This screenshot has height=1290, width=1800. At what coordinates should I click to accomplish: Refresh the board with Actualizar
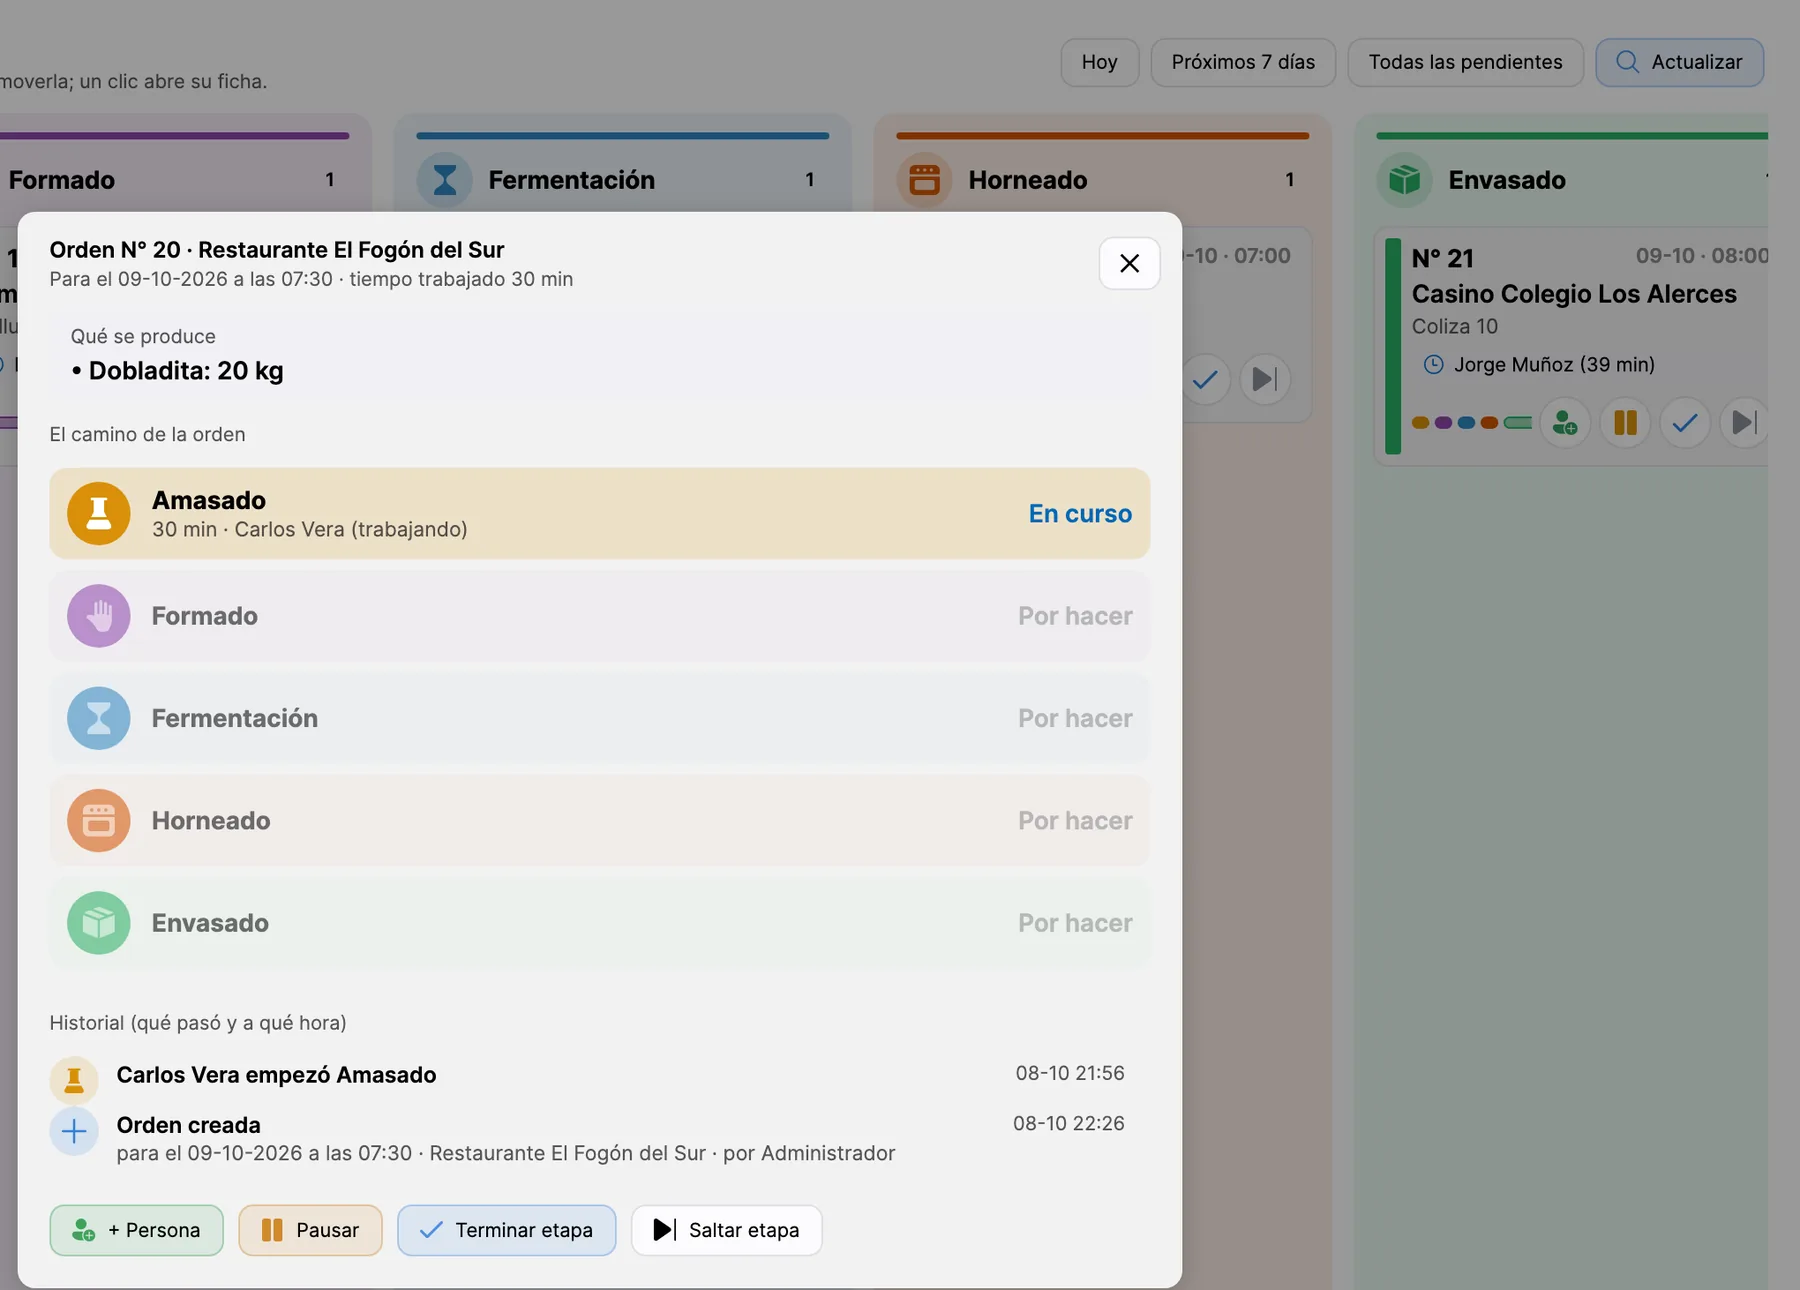tap(1680, 62)
